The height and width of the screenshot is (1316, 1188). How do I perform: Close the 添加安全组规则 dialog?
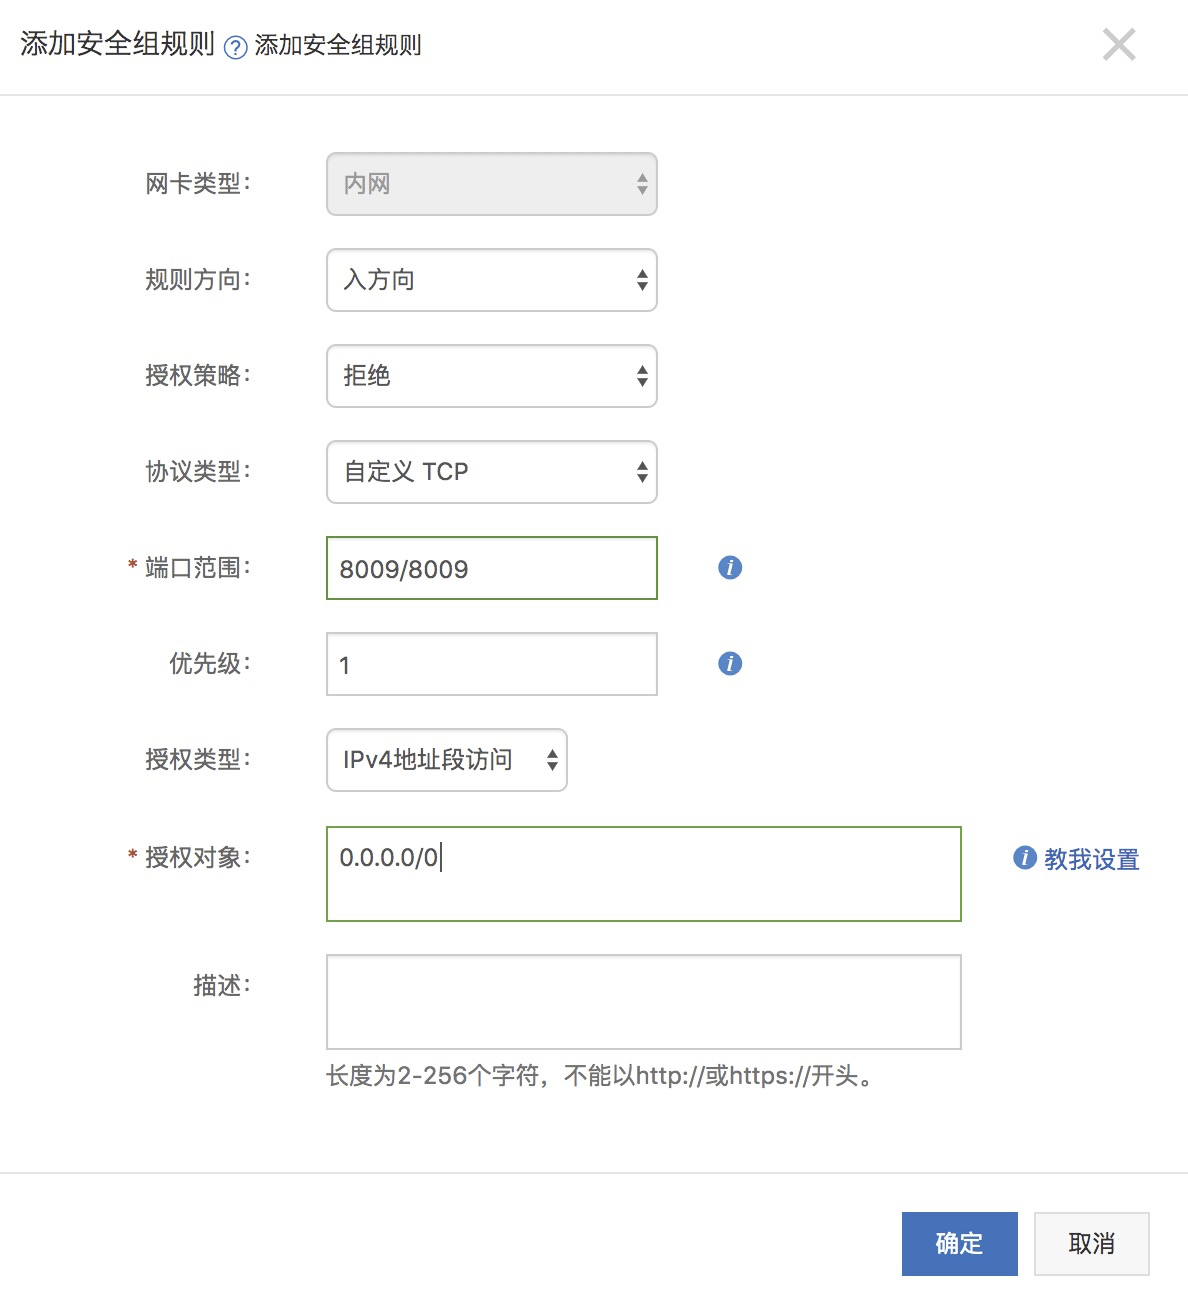pyautogui.click(x=1118, y=45)
